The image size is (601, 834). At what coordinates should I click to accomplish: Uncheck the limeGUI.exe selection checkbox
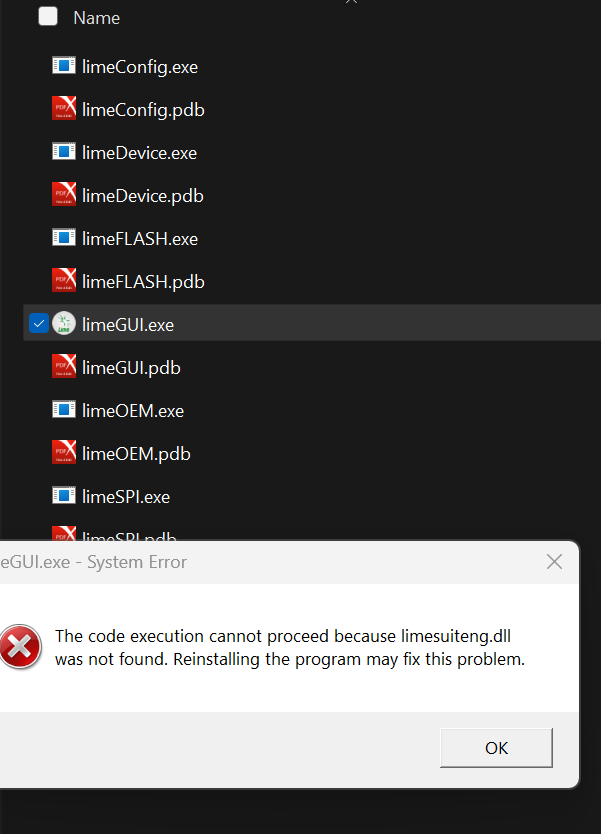point(38,324)
